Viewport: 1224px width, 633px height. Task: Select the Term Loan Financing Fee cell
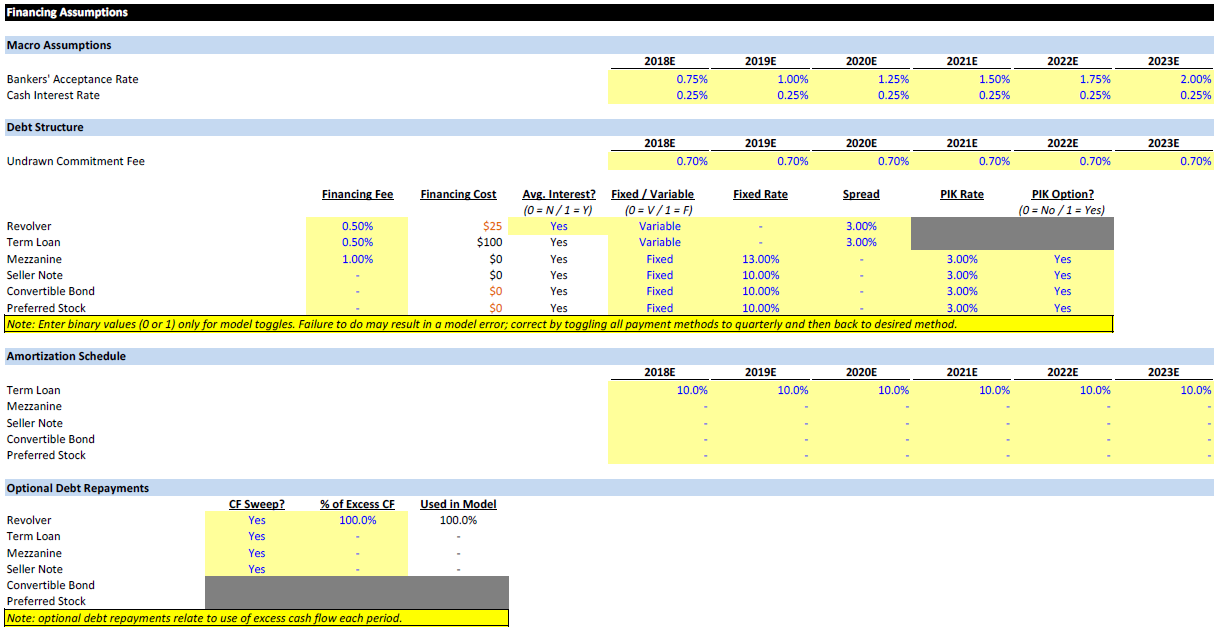pos(357,242)
